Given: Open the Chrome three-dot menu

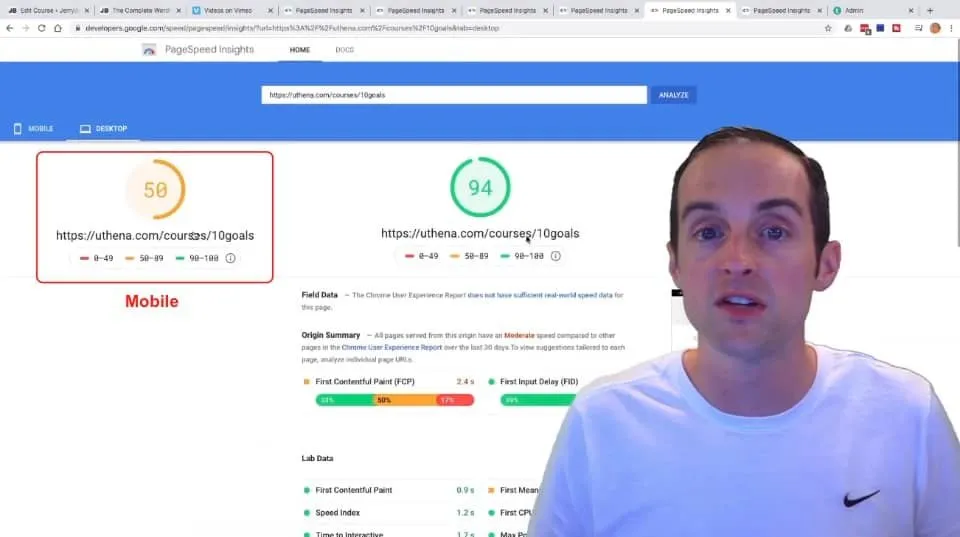Looking at the screenshot, I should [x=951, y=28].
